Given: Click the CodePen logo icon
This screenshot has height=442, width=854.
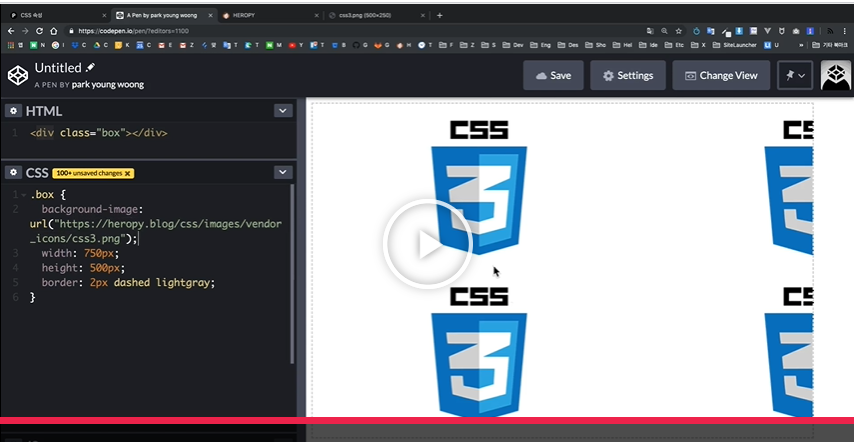Looking at the screenshot, I should [x=18, y=75].
